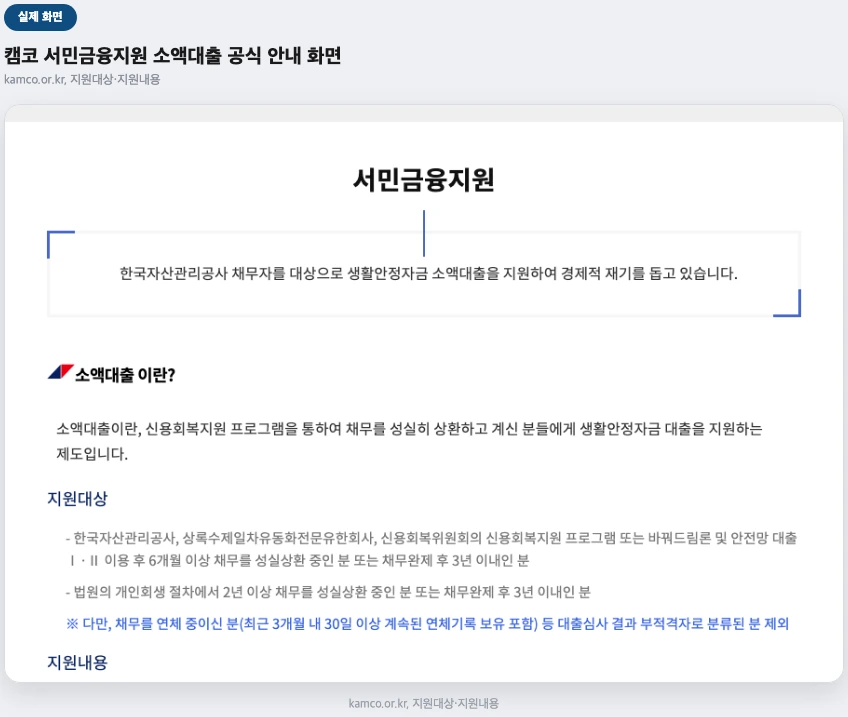Click the 한국자산관리공사 채무자를 대상으로 intro sentence
The width and height of the screenshot is (848, 717).
428,273
